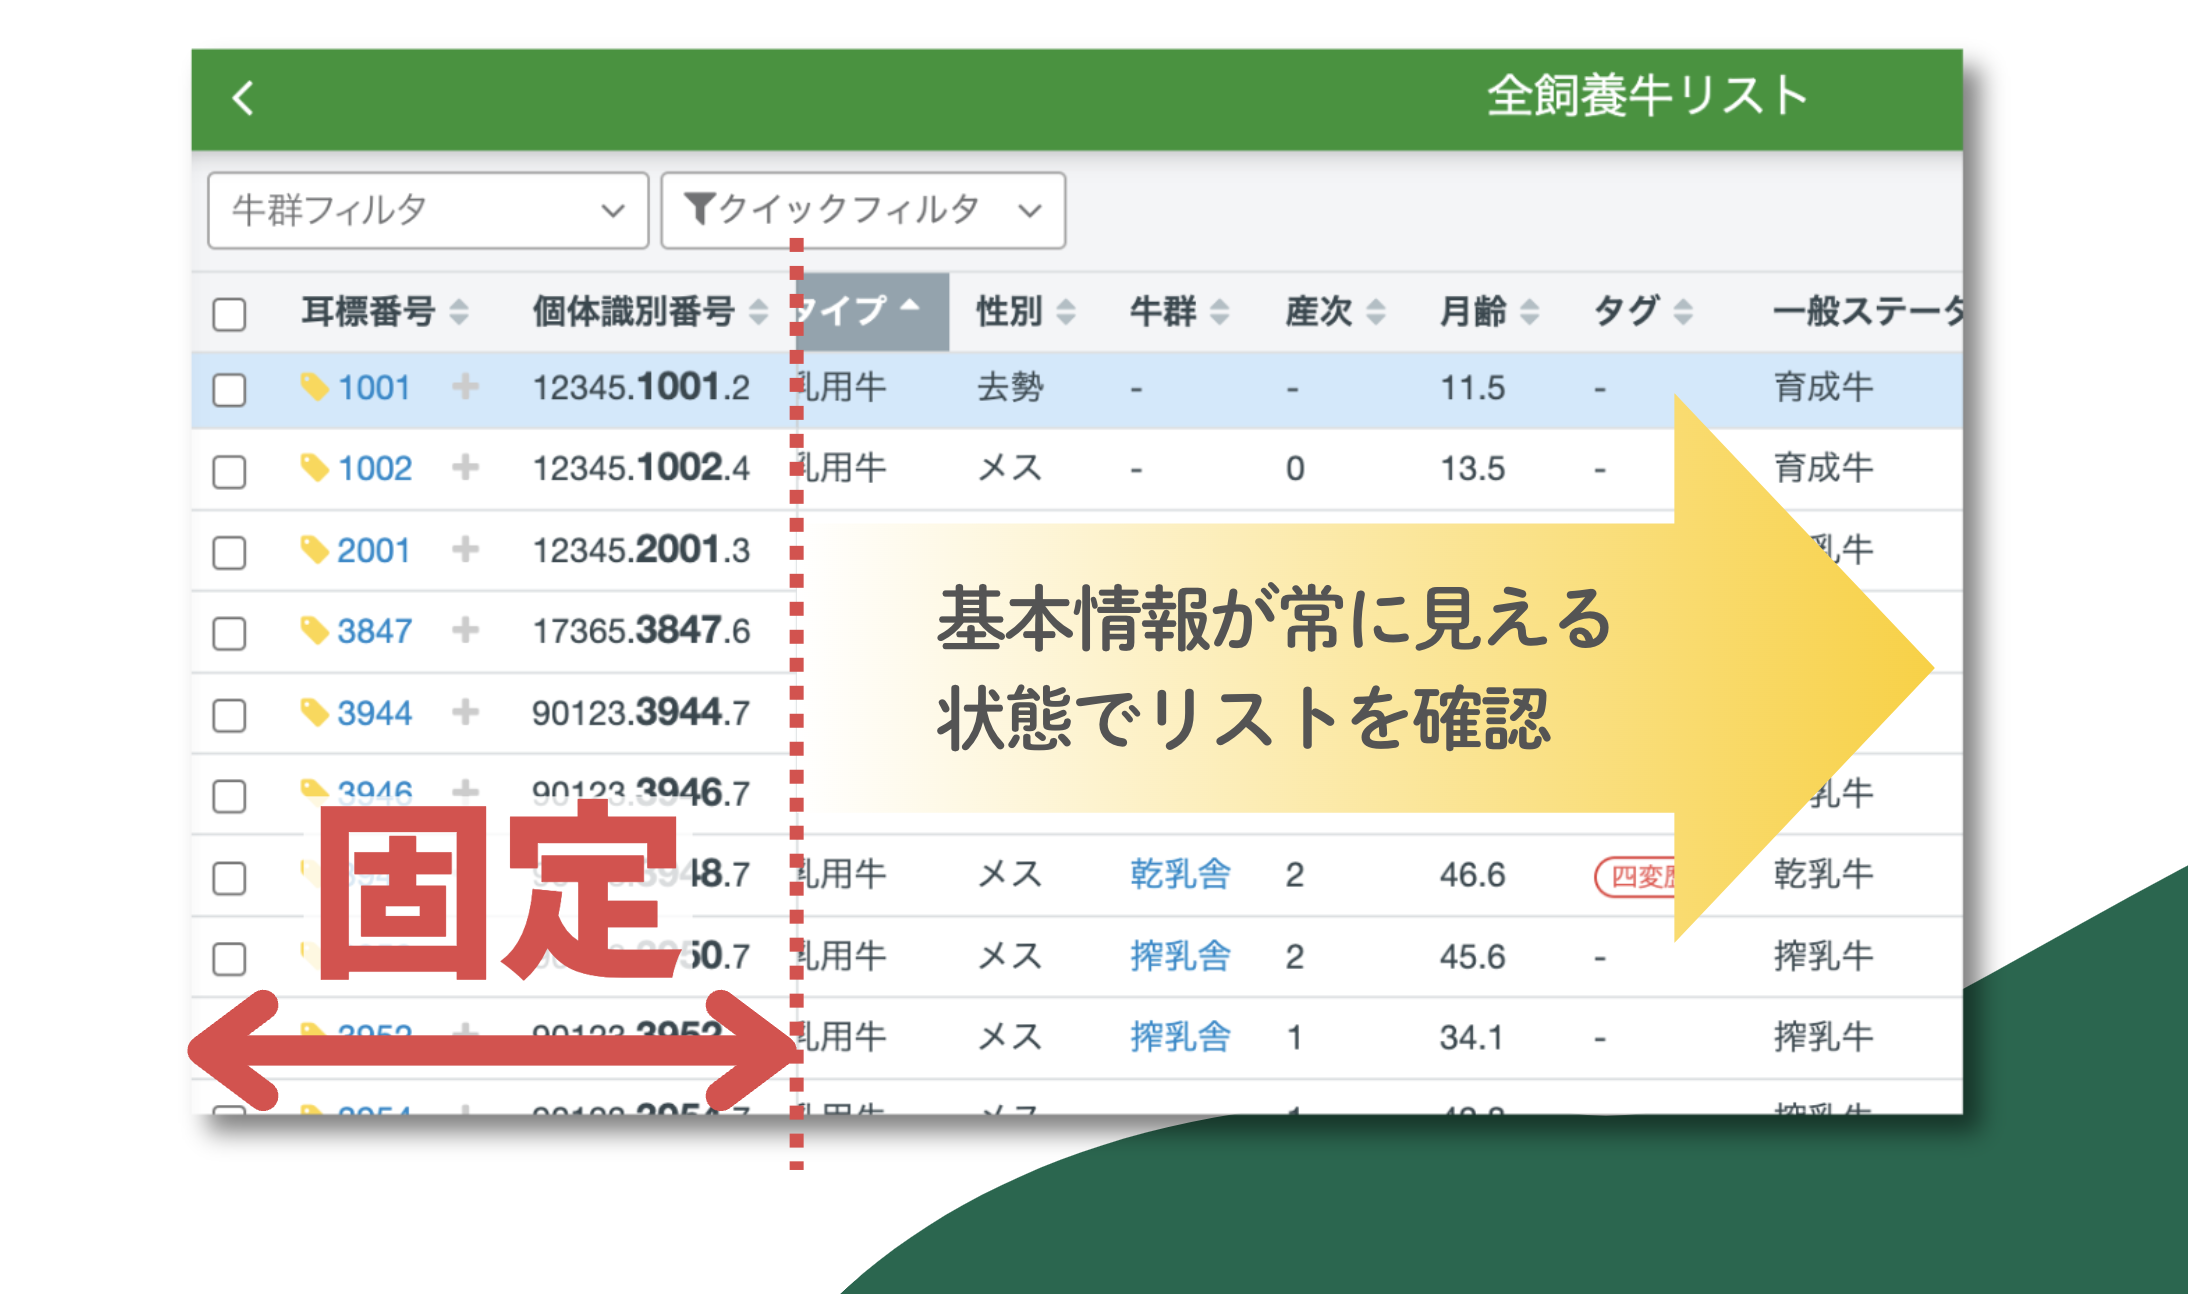Select ID cell 90123.3944.7

pyautogui.click(x=641, y=713)
